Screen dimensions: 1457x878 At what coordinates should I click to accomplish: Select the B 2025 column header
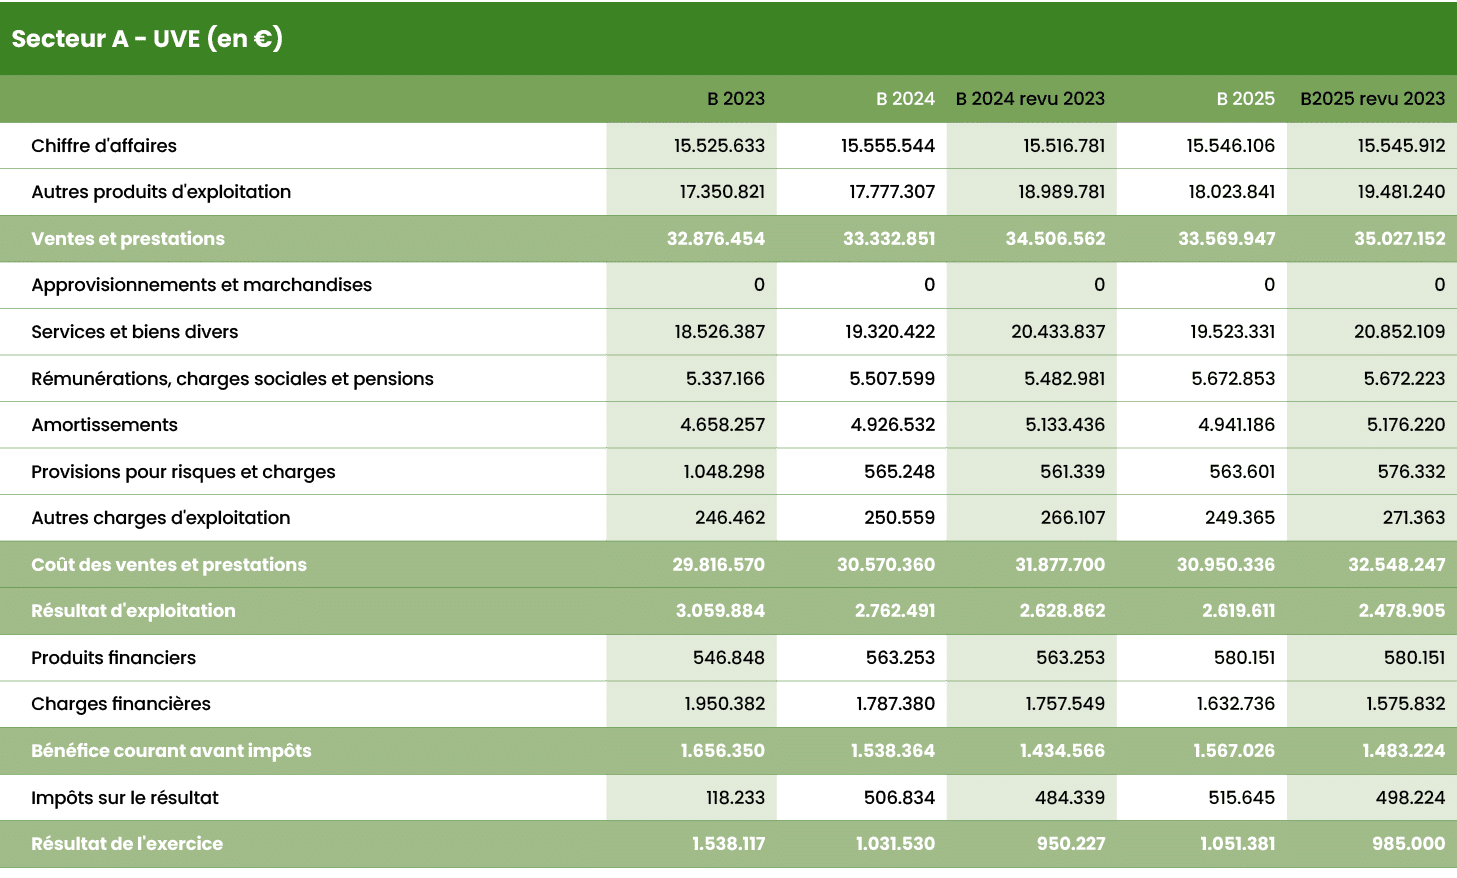point(1245,98)
